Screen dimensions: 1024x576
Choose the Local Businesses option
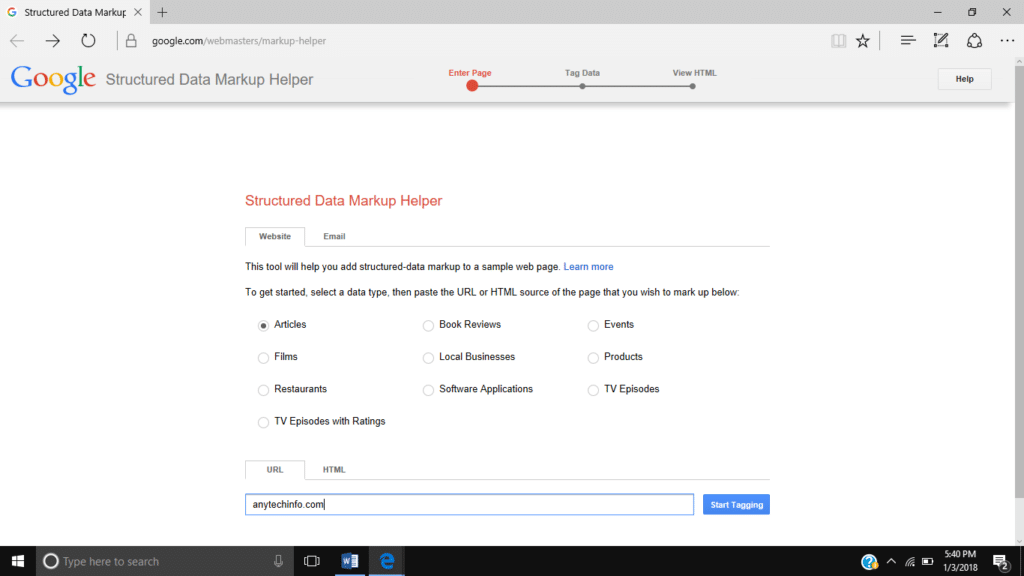coord(428,357)
